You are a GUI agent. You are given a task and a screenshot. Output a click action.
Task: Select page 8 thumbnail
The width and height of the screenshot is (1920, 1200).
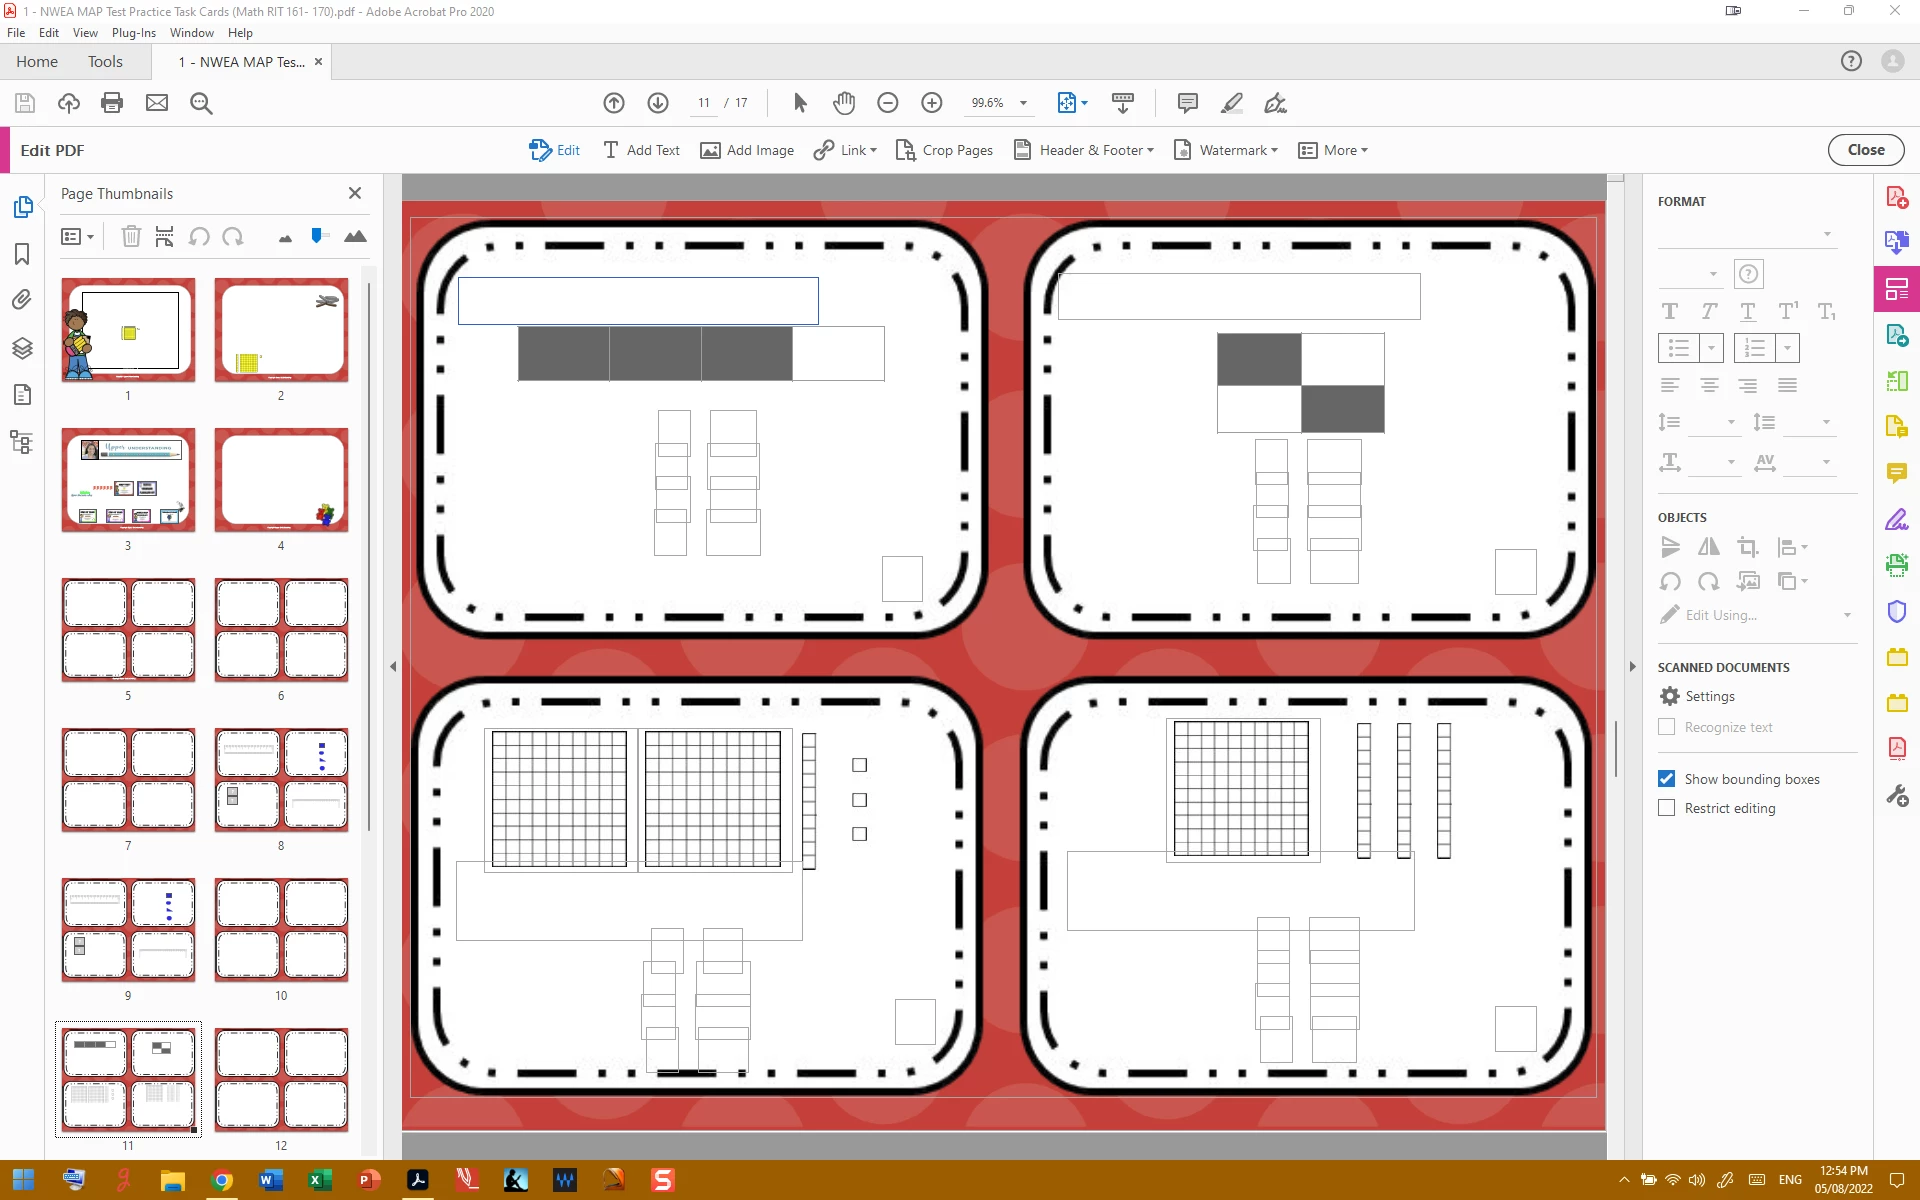[281, 780]
